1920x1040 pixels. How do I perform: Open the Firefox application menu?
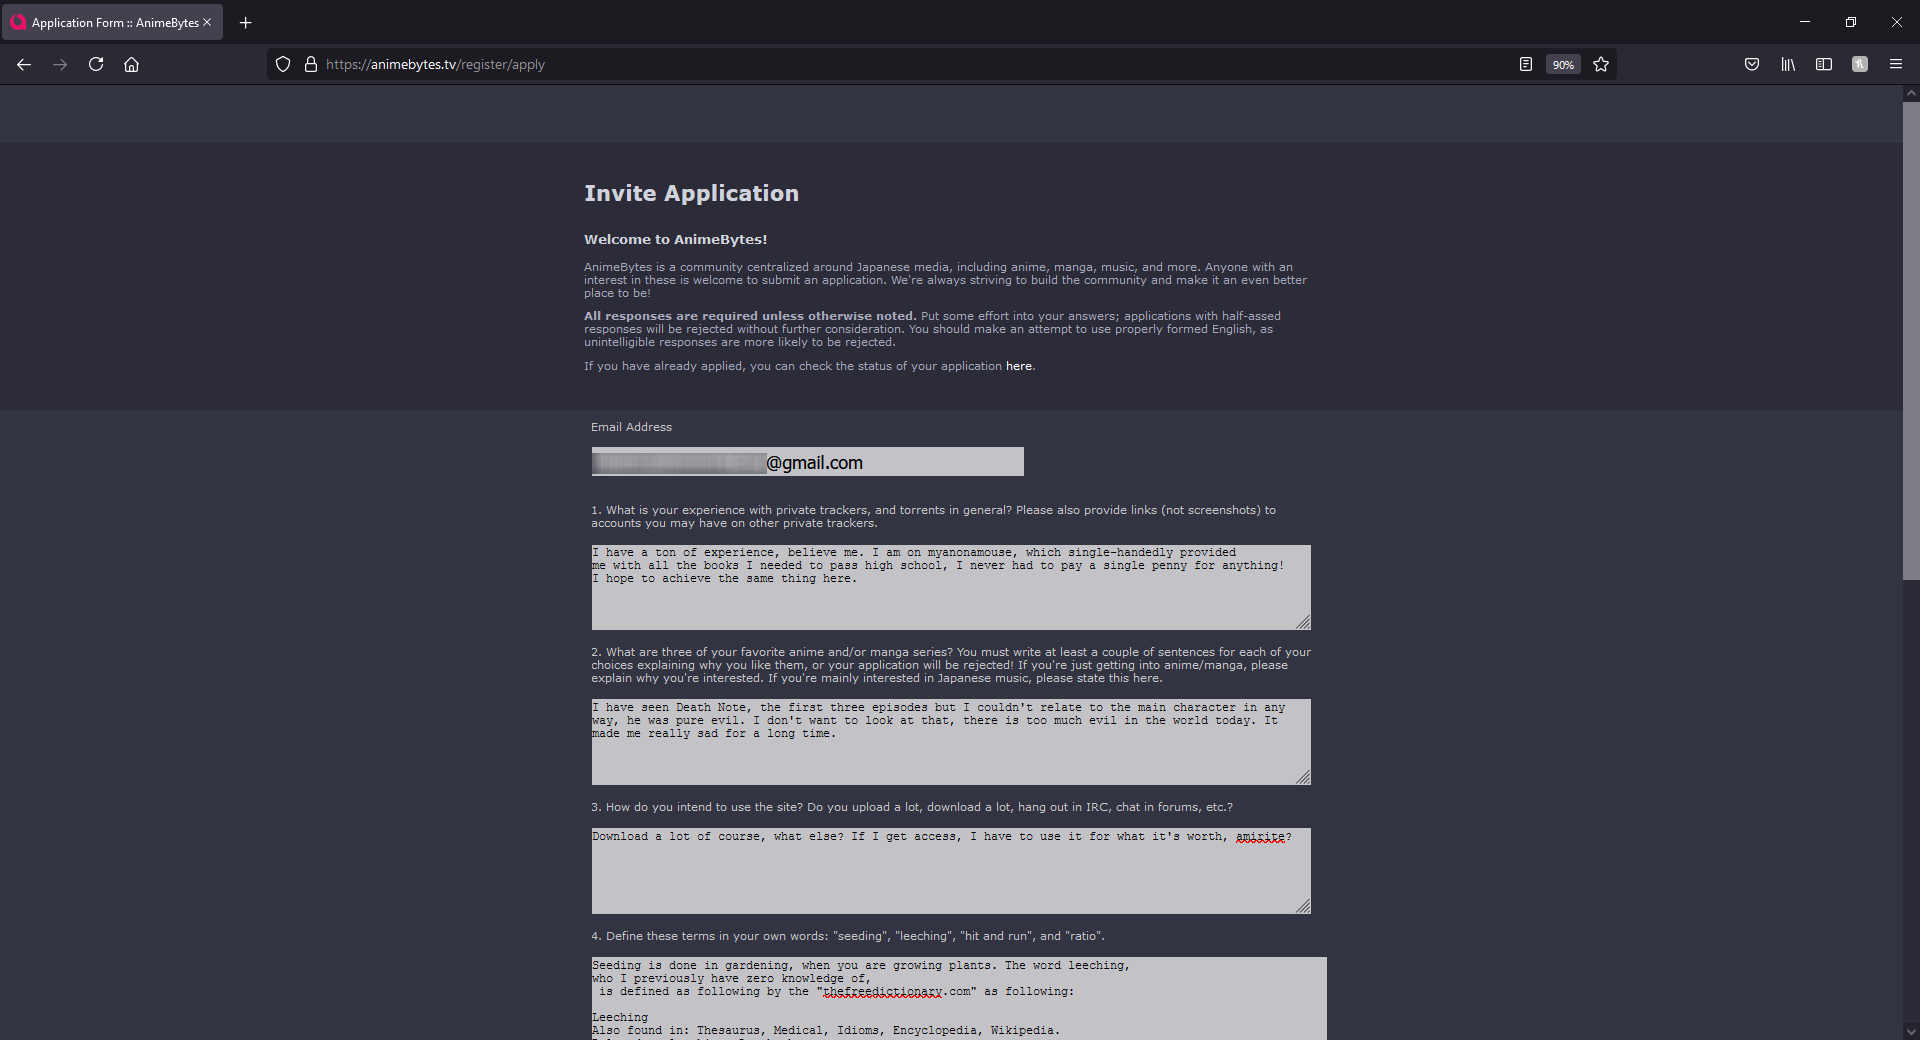click(x=1896, y=64)
